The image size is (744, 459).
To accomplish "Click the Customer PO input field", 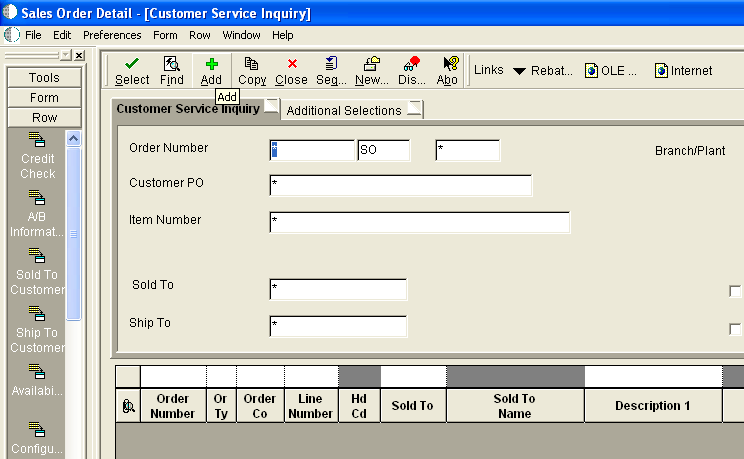I will (400, 185).
